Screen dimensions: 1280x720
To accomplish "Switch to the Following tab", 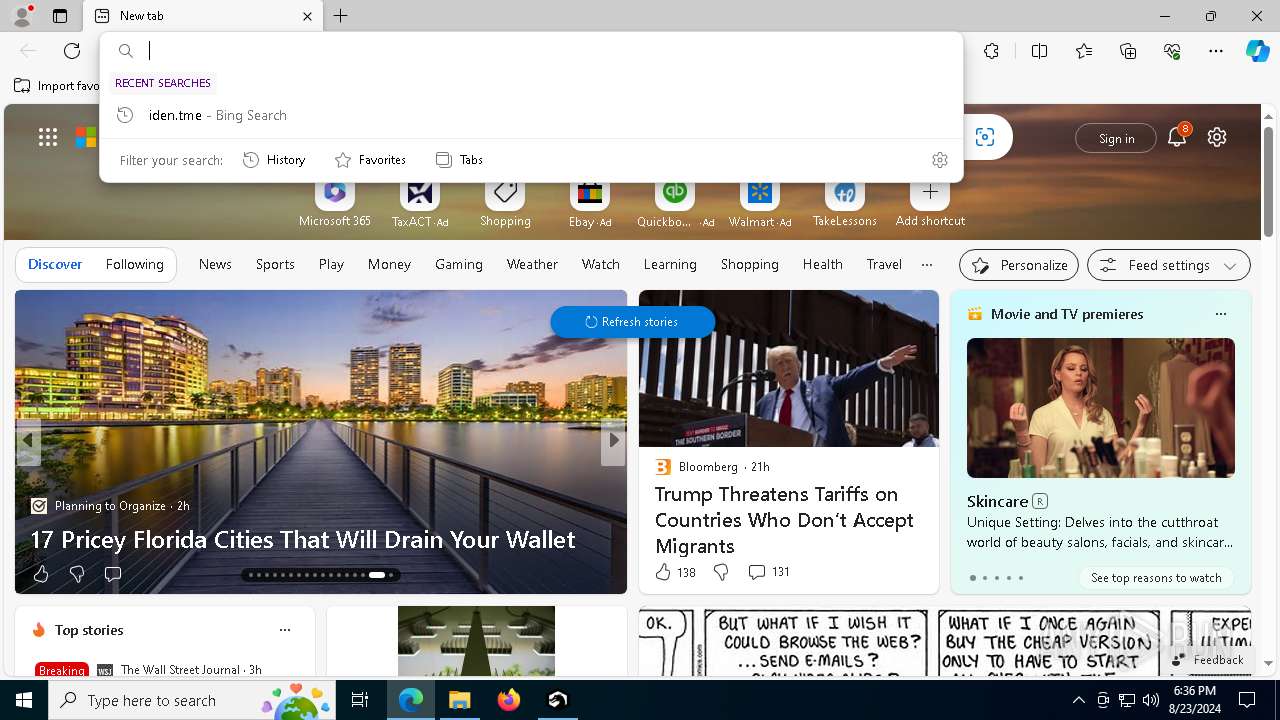I will [x=134, y=264].
